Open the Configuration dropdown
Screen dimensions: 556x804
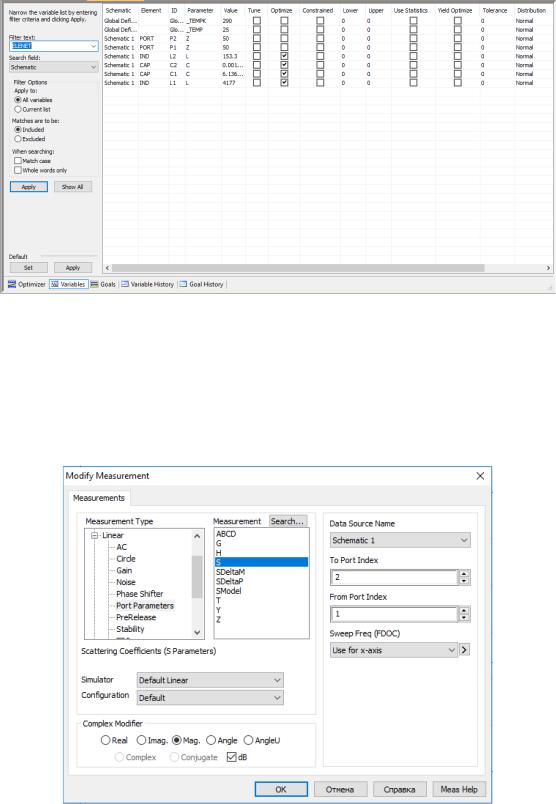210,698
